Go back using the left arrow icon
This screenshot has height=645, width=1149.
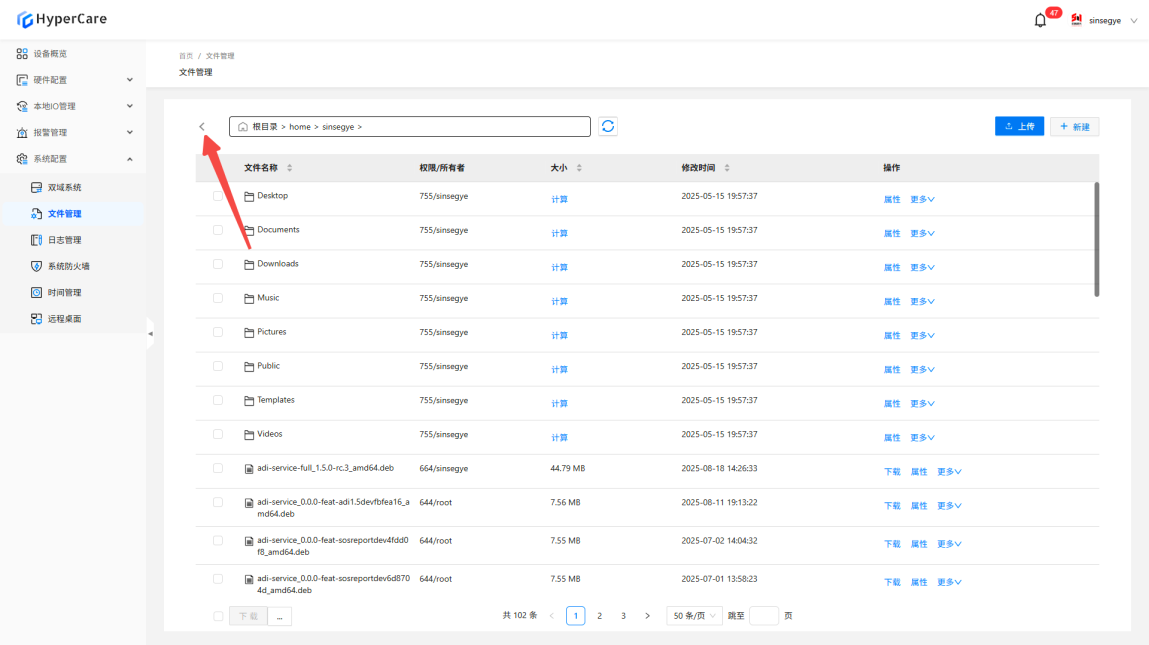pyautogui.click(x=202, y=127)
